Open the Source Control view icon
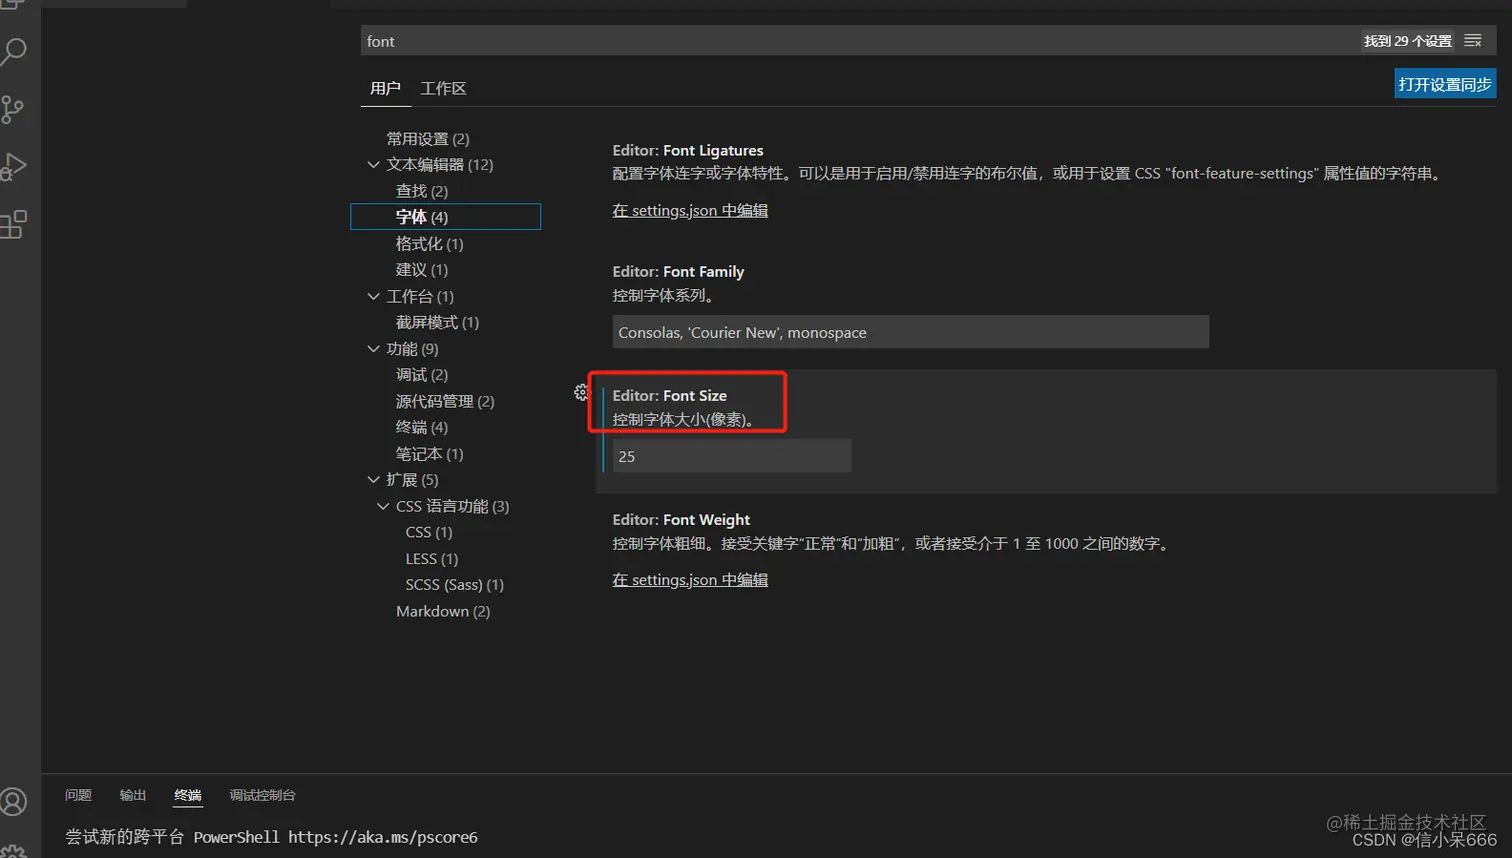 click(13, 109)
